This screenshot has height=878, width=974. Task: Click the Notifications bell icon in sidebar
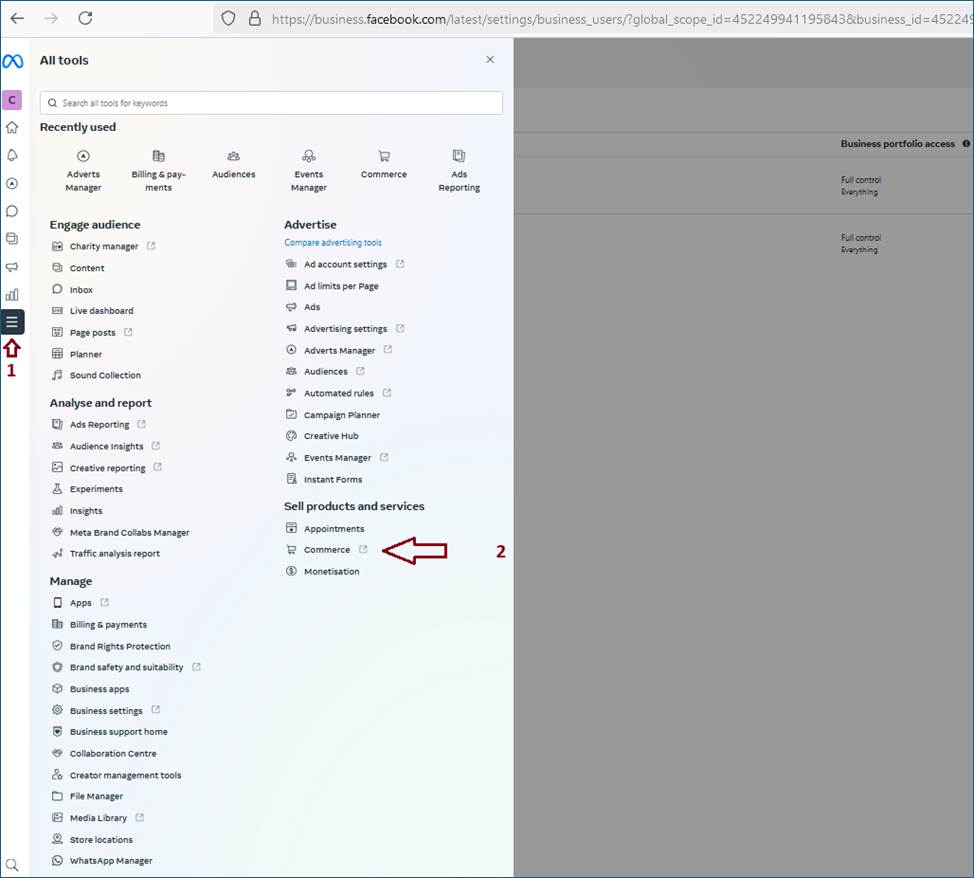pyautogui.click(x=12, y=155)
